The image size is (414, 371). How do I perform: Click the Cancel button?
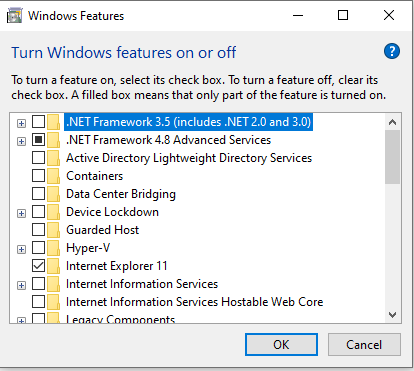pyautogui.click(x=364, y=345)
